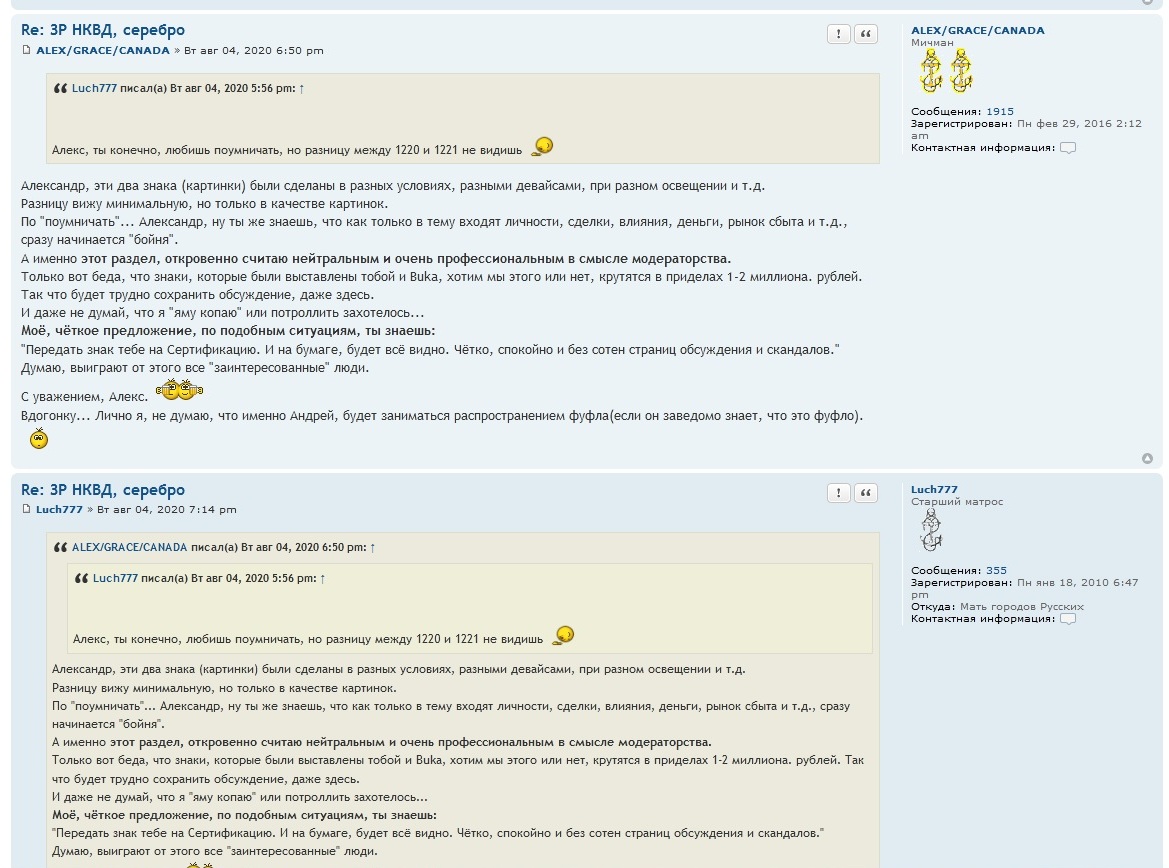The height and width of the screenshot is (868, 1169).
Task: View Luch777's 355 posts
Action: coord(996,571)
